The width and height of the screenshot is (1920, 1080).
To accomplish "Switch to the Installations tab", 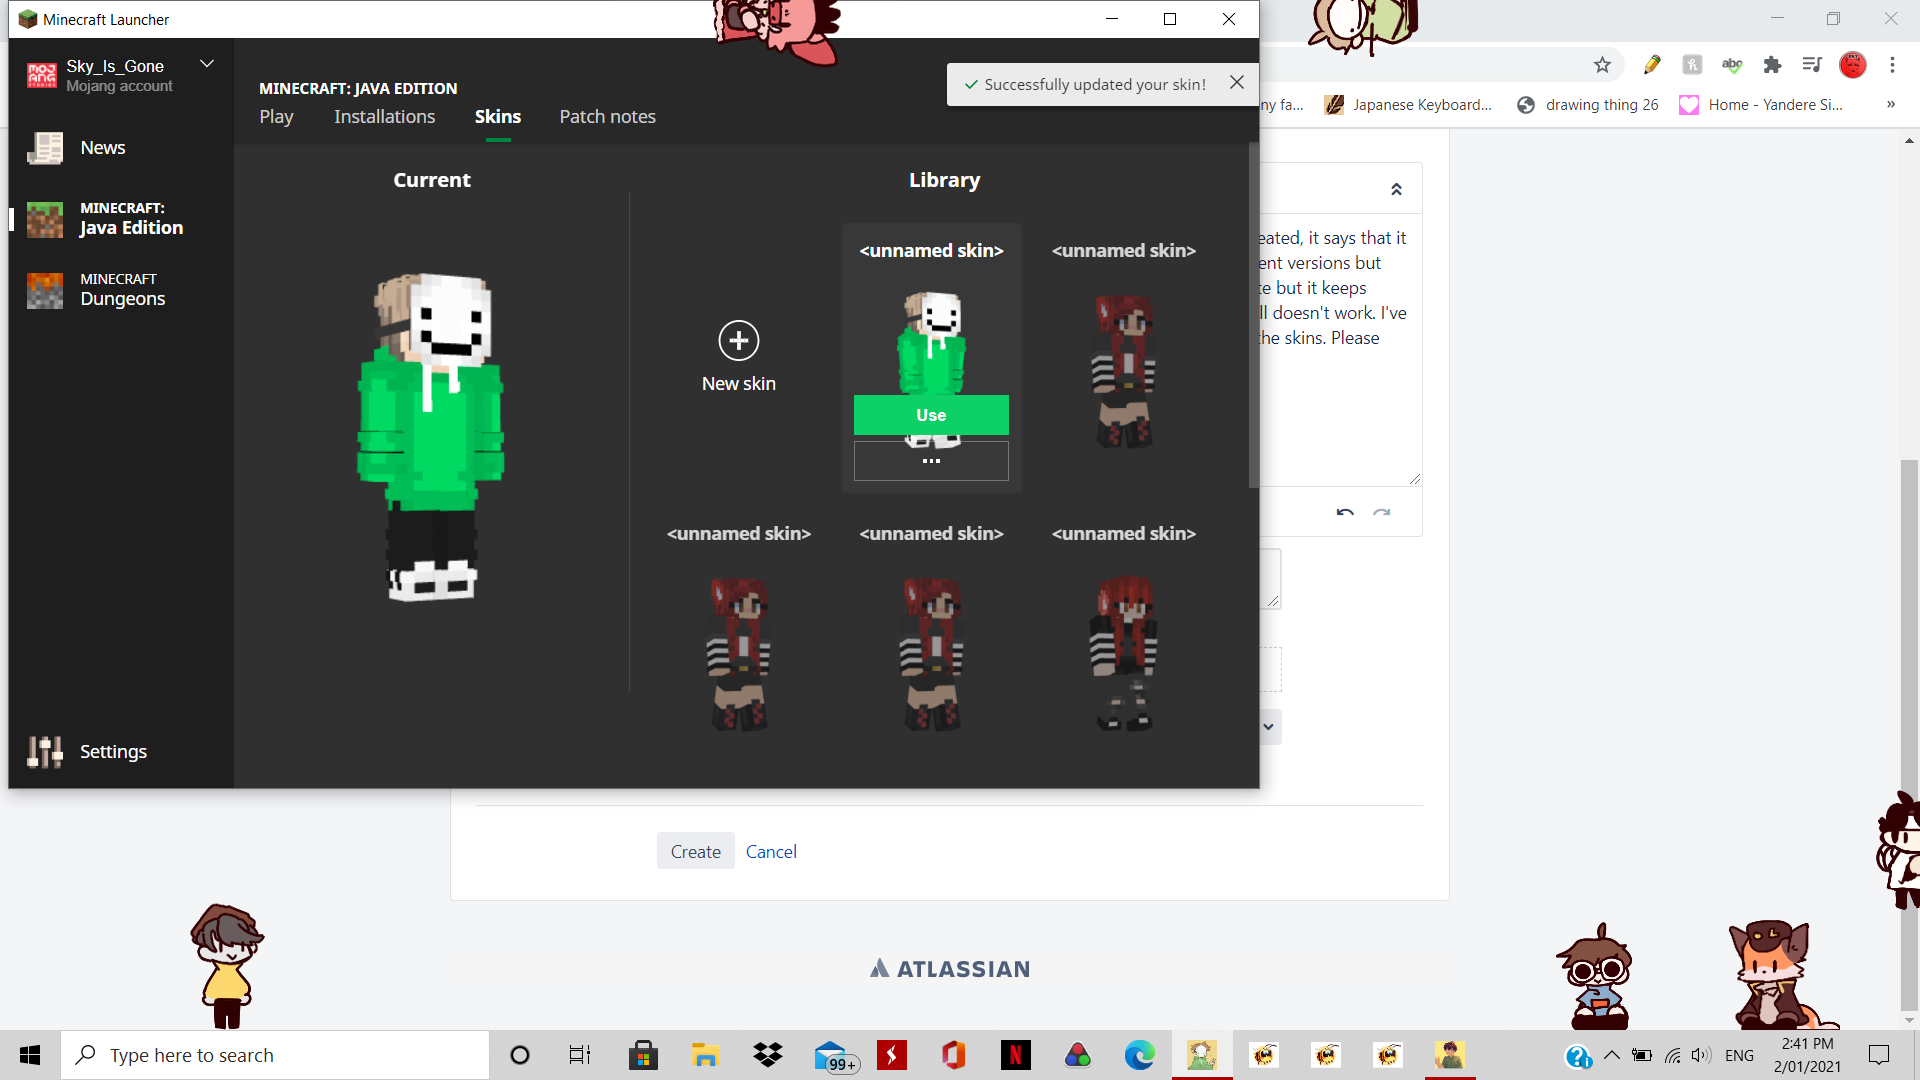I will click(384, 117).
